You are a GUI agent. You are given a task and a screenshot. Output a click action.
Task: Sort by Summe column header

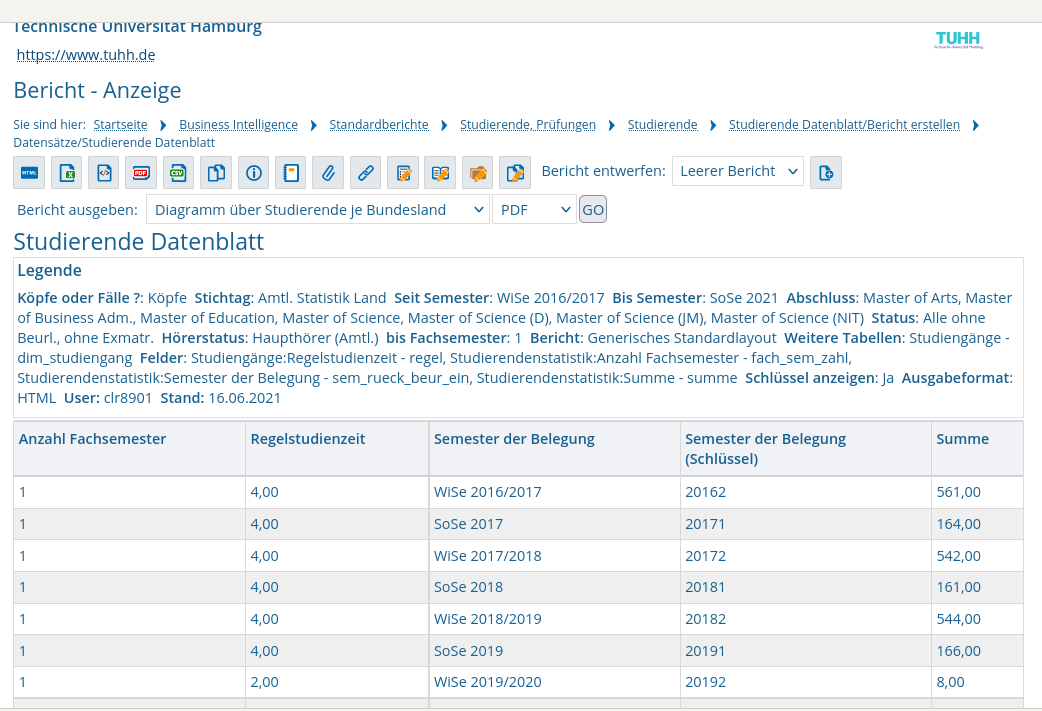coord(962,439)
